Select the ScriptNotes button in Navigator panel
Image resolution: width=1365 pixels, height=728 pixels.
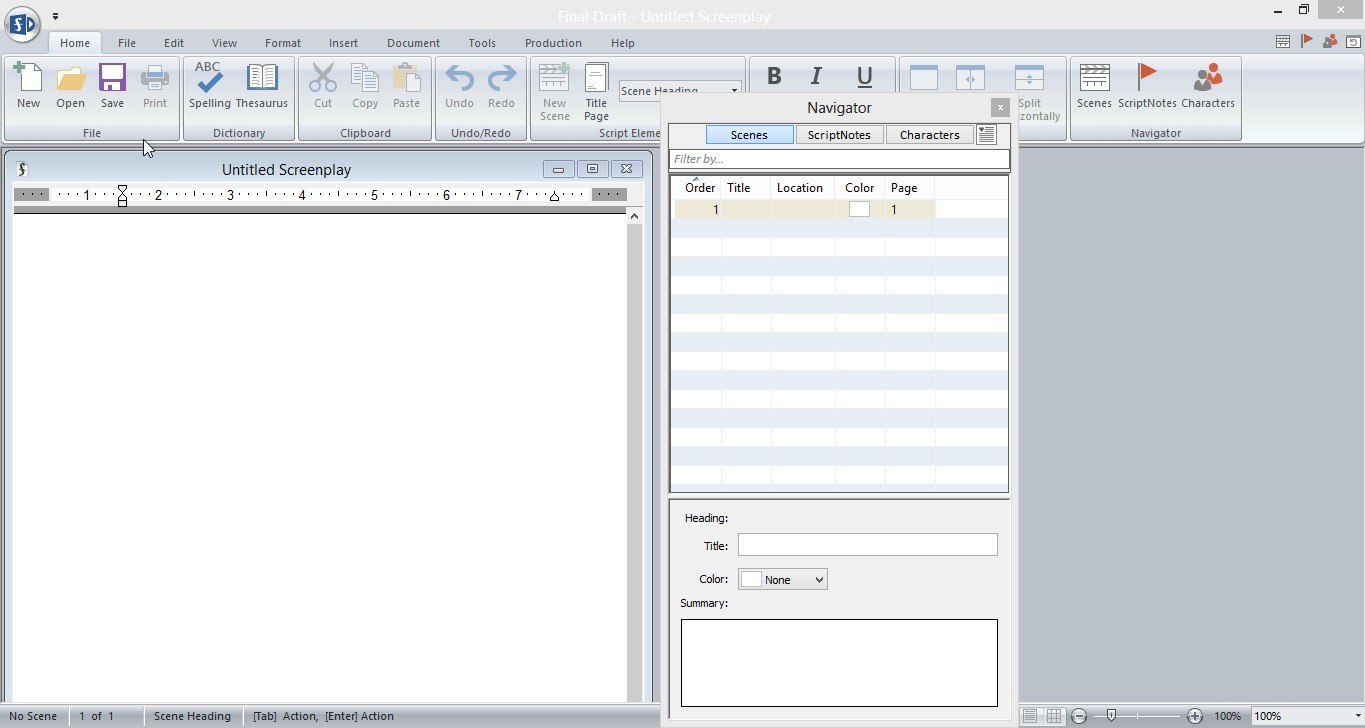[x=839, y=135]
